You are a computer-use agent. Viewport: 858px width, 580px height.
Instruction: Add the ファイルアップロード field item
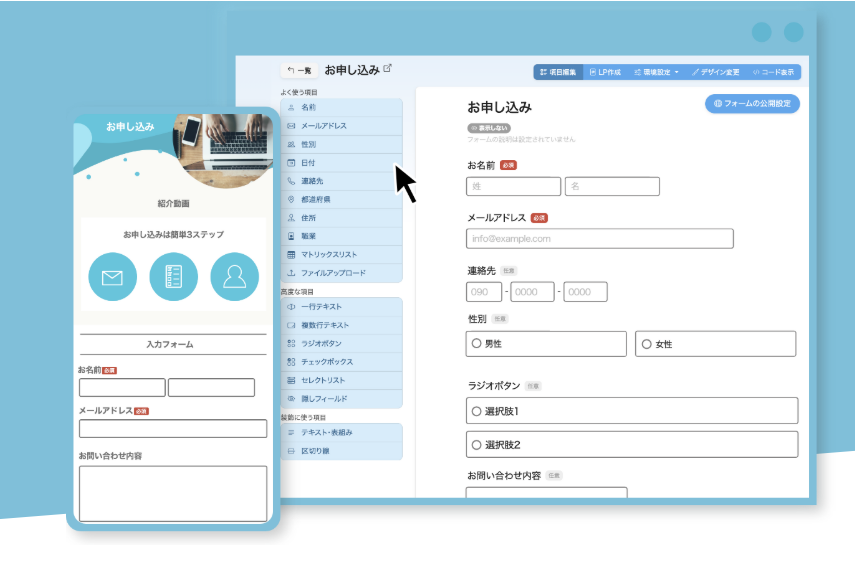(342, 272)
